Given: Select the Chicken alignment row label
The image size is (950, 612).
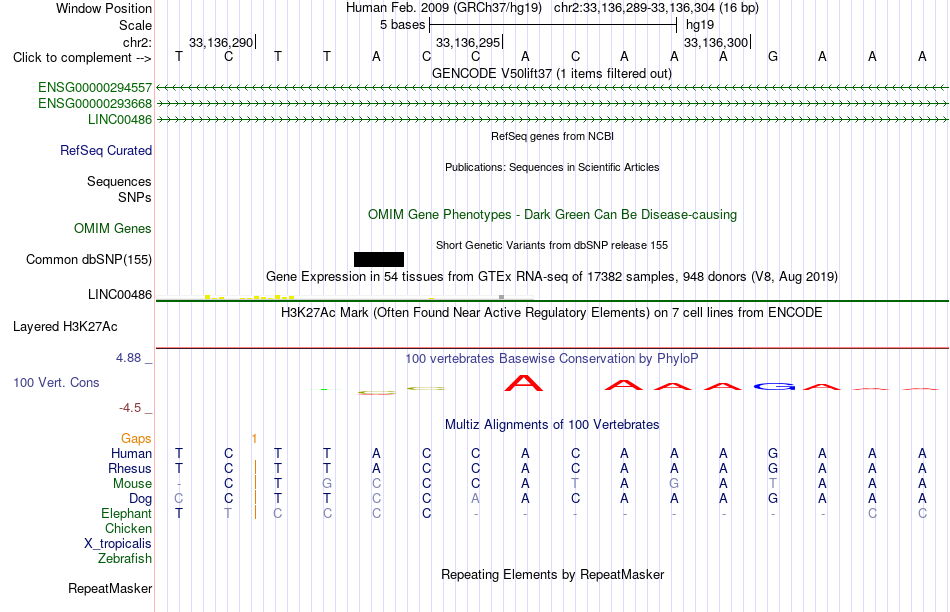Looking at the screenshot, I should (128, 528).
